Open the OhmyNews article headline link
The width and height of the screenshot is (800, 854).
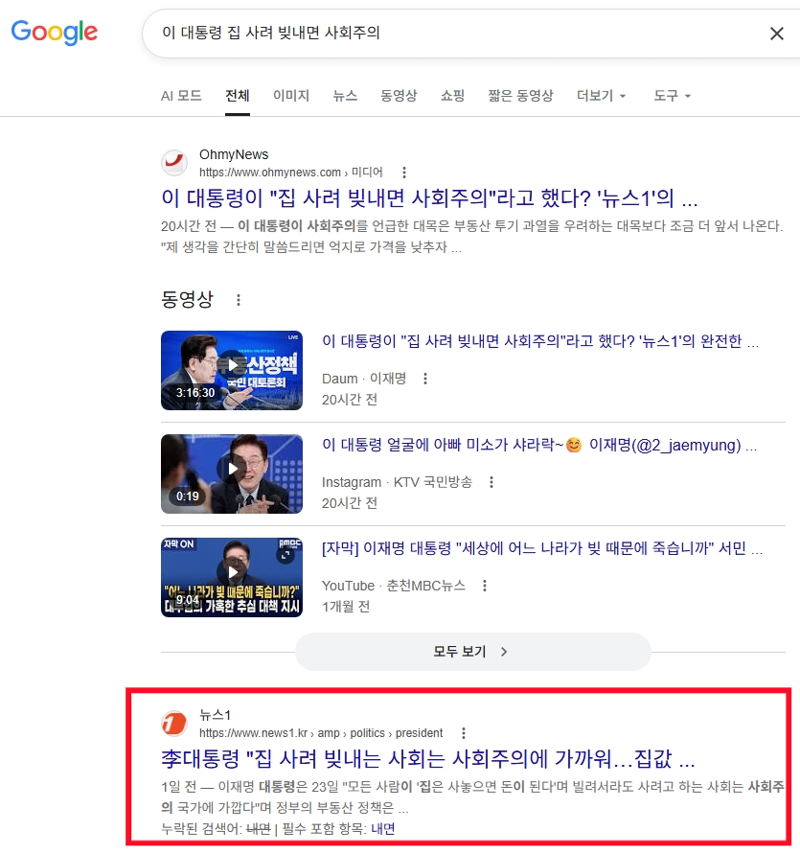(x=429, y=198)
